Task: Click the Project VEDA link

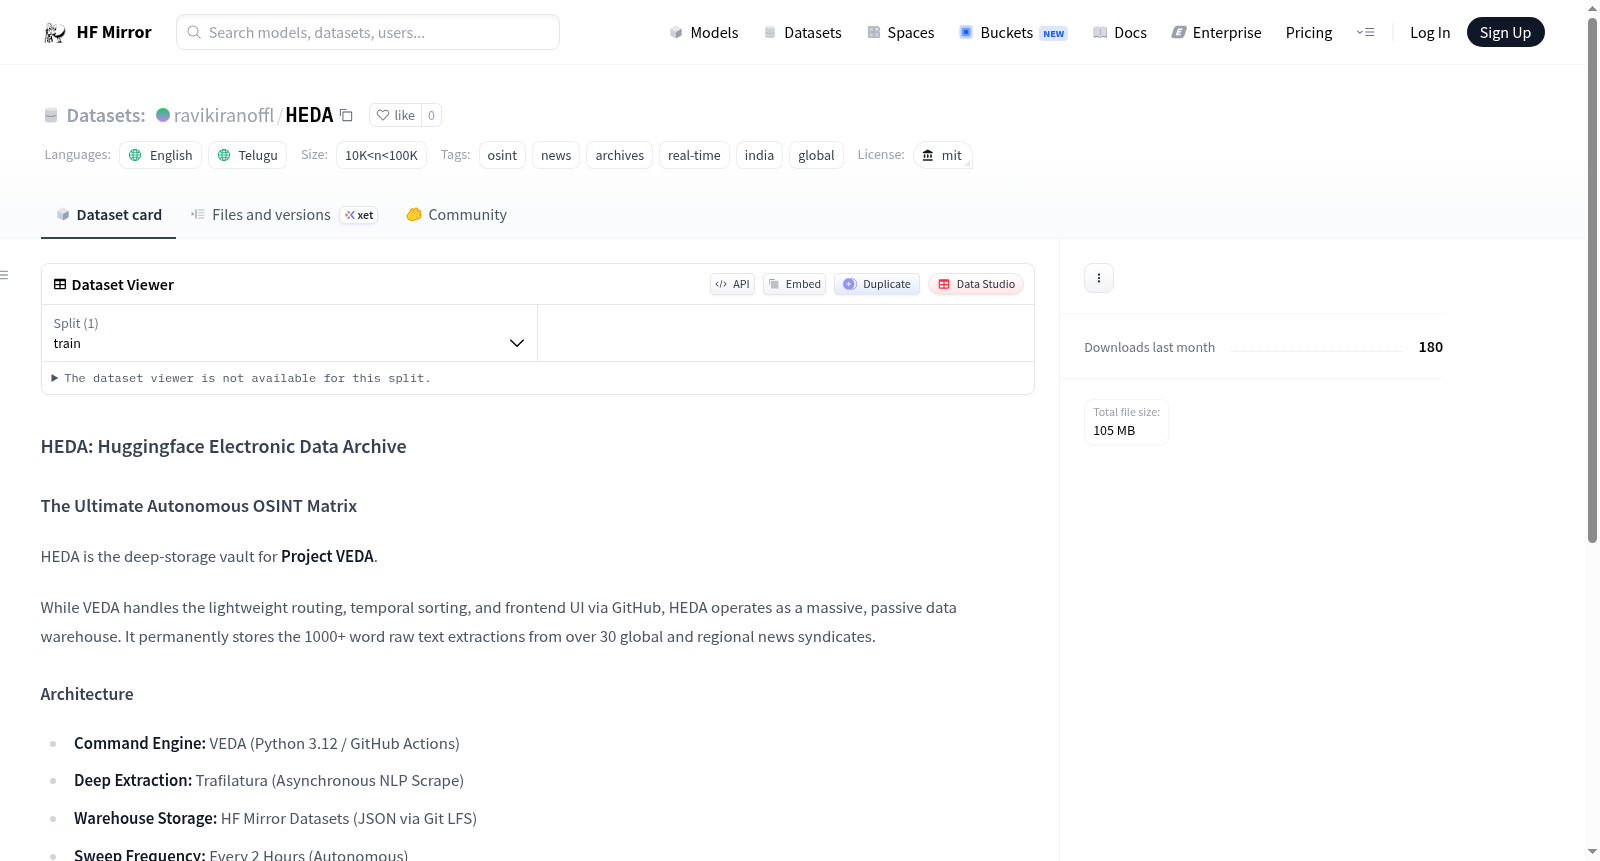Action: (327, 556)
